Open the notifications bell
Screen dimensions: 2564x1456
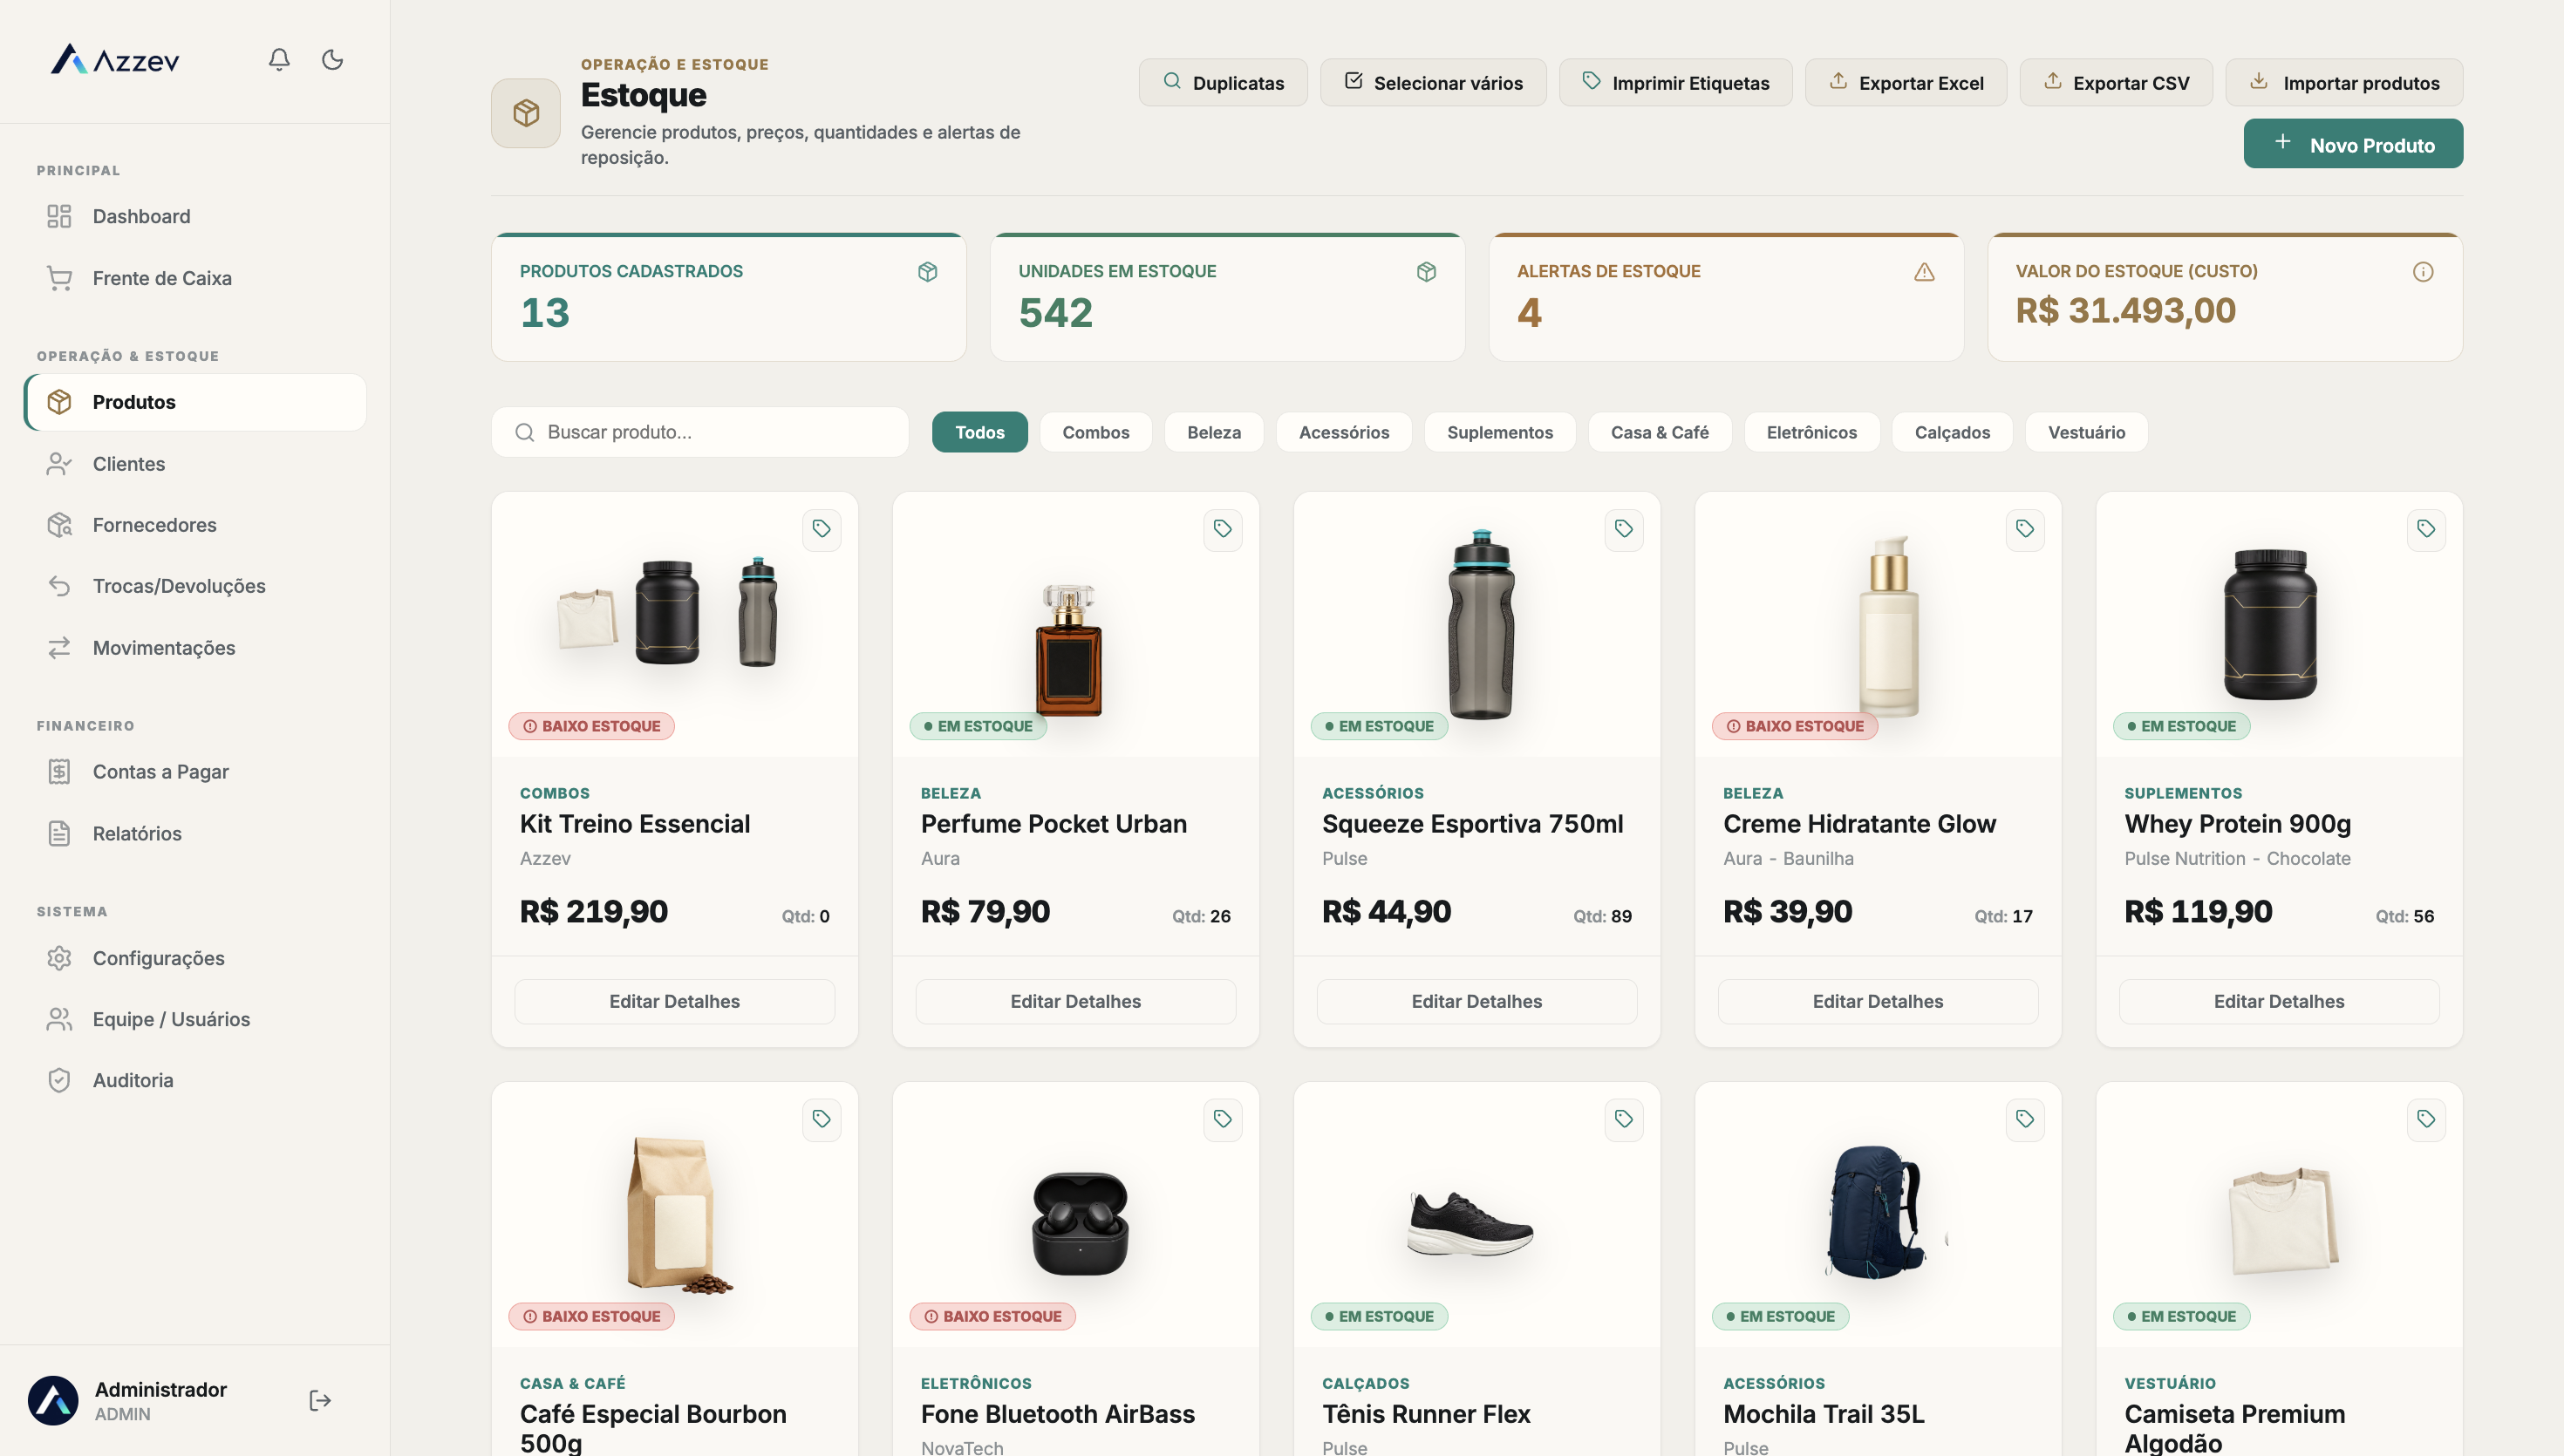pyautogui.click(x=279, y=60)
